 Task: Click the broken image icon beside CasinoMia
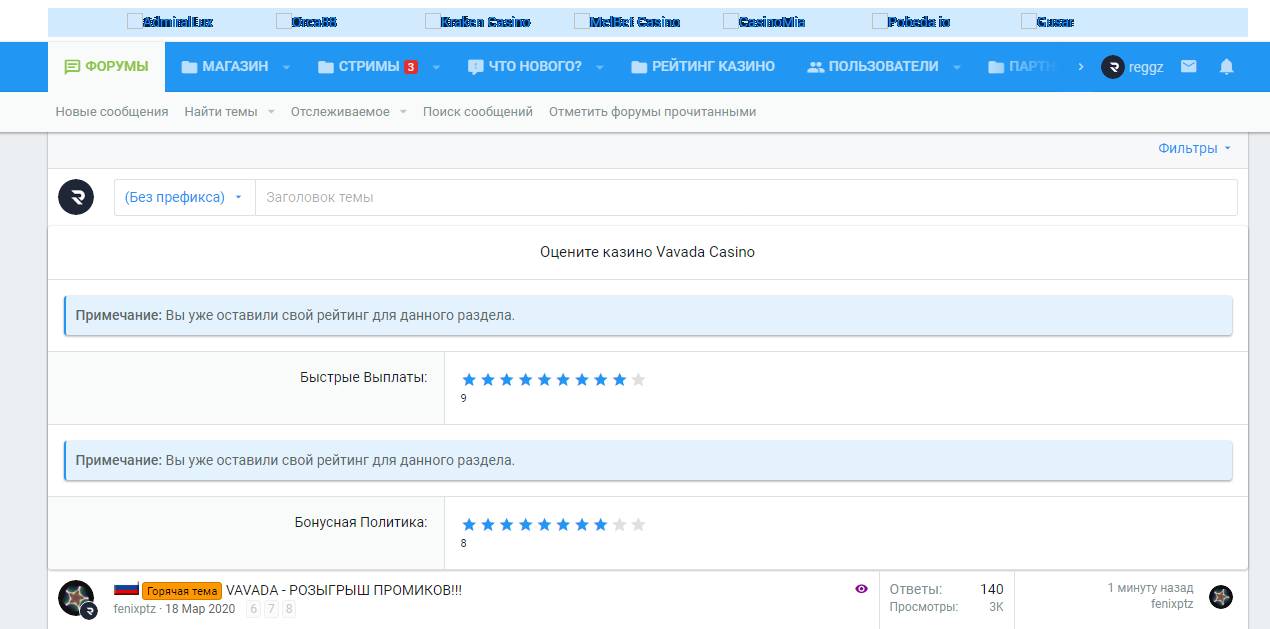click(x=731, y=21)
